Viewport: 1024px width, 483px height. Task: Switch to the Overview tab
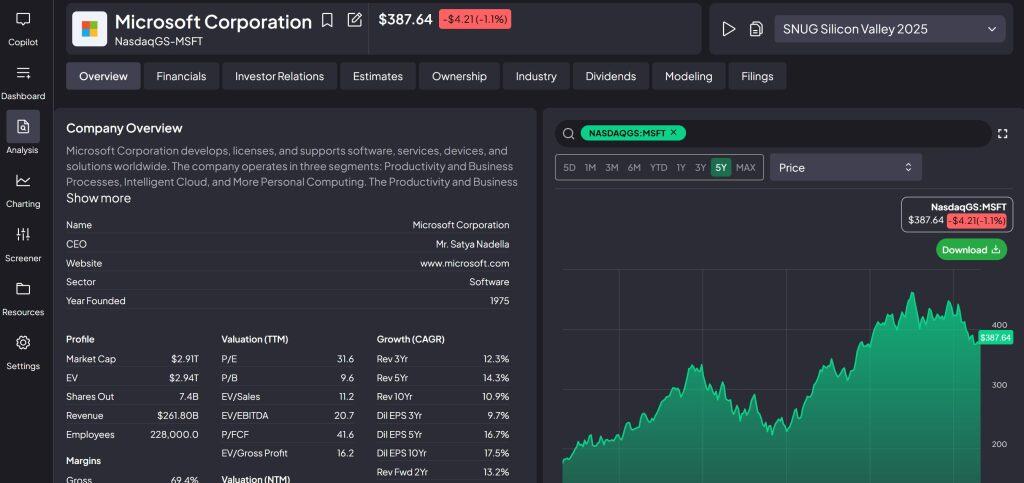(x=103, y=76)
